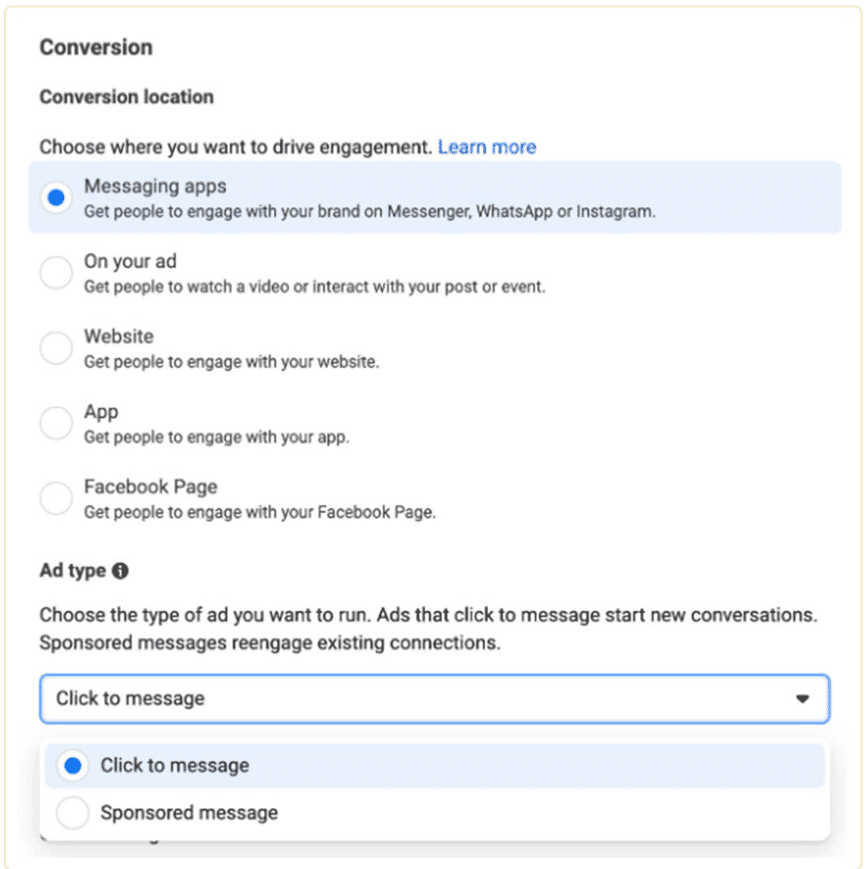Click the Facebook Page description text
The image size is (865, 869).
tap(260, 512)
